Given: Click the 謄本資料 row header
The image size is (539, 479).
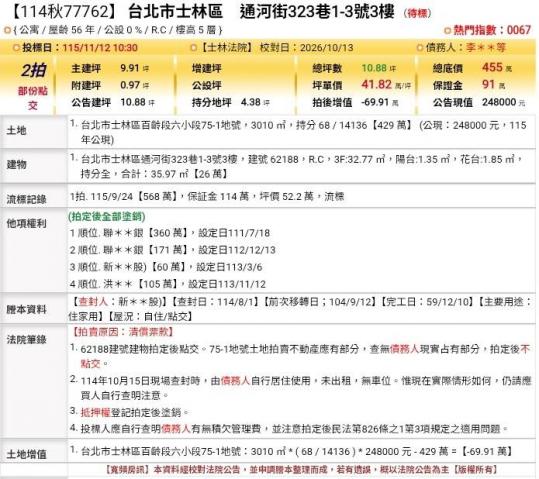Looking at the screenshot, I should point(26,309).
